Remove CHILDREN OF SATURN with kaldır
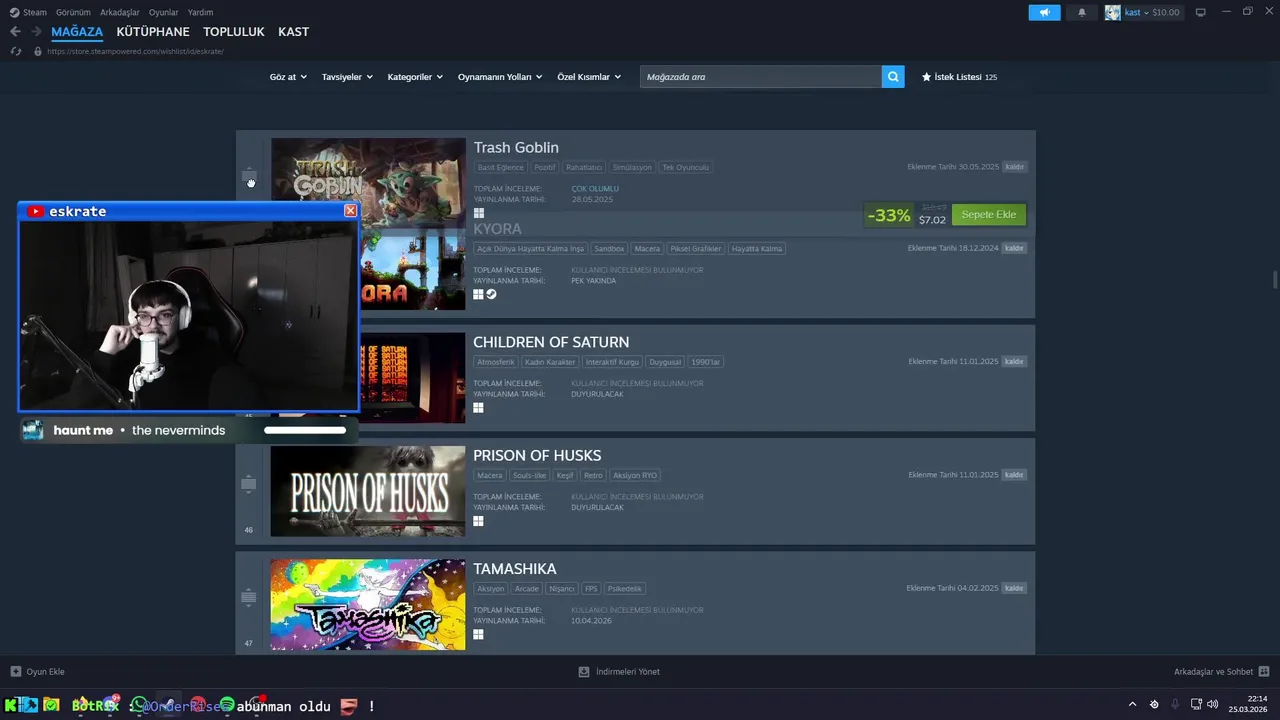The image size is (1280, 720). pyautogui.click(x=1014, y=361)
